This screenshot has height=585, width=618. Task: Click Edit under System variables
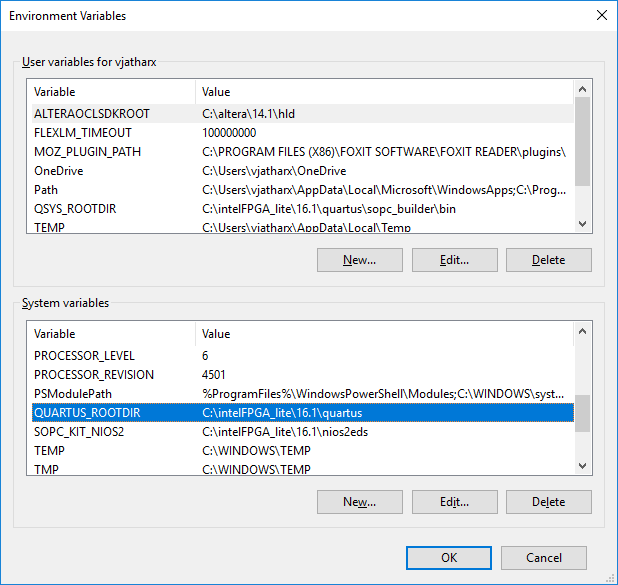454,502
